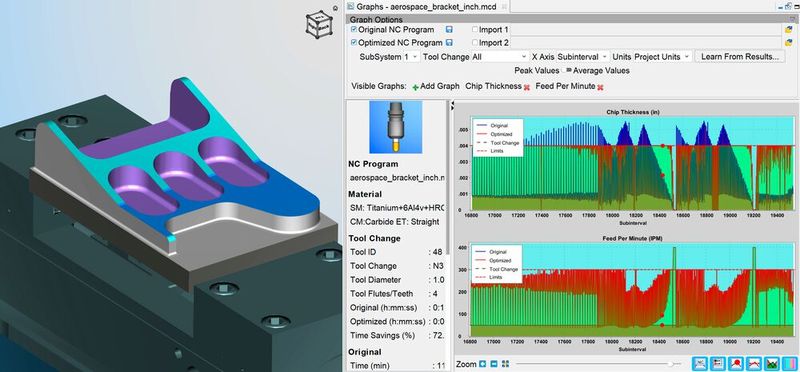Click the second Zoom icon beside Zoom label
The width and height of the screenshot is (800, 372).
(x=493, y=364)
